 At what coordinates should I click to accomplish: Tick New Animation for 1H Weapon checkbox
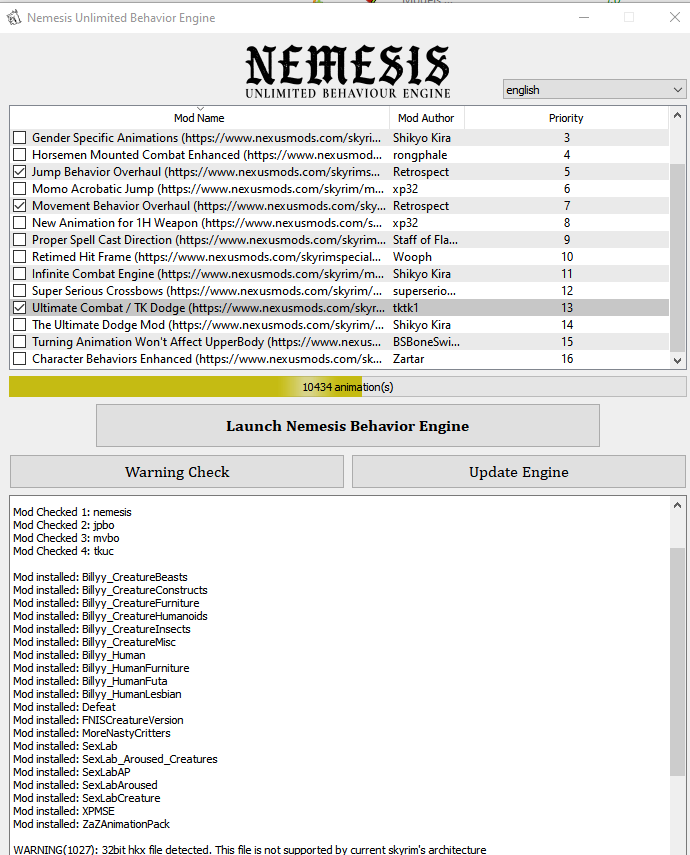(x=20, y=223)
